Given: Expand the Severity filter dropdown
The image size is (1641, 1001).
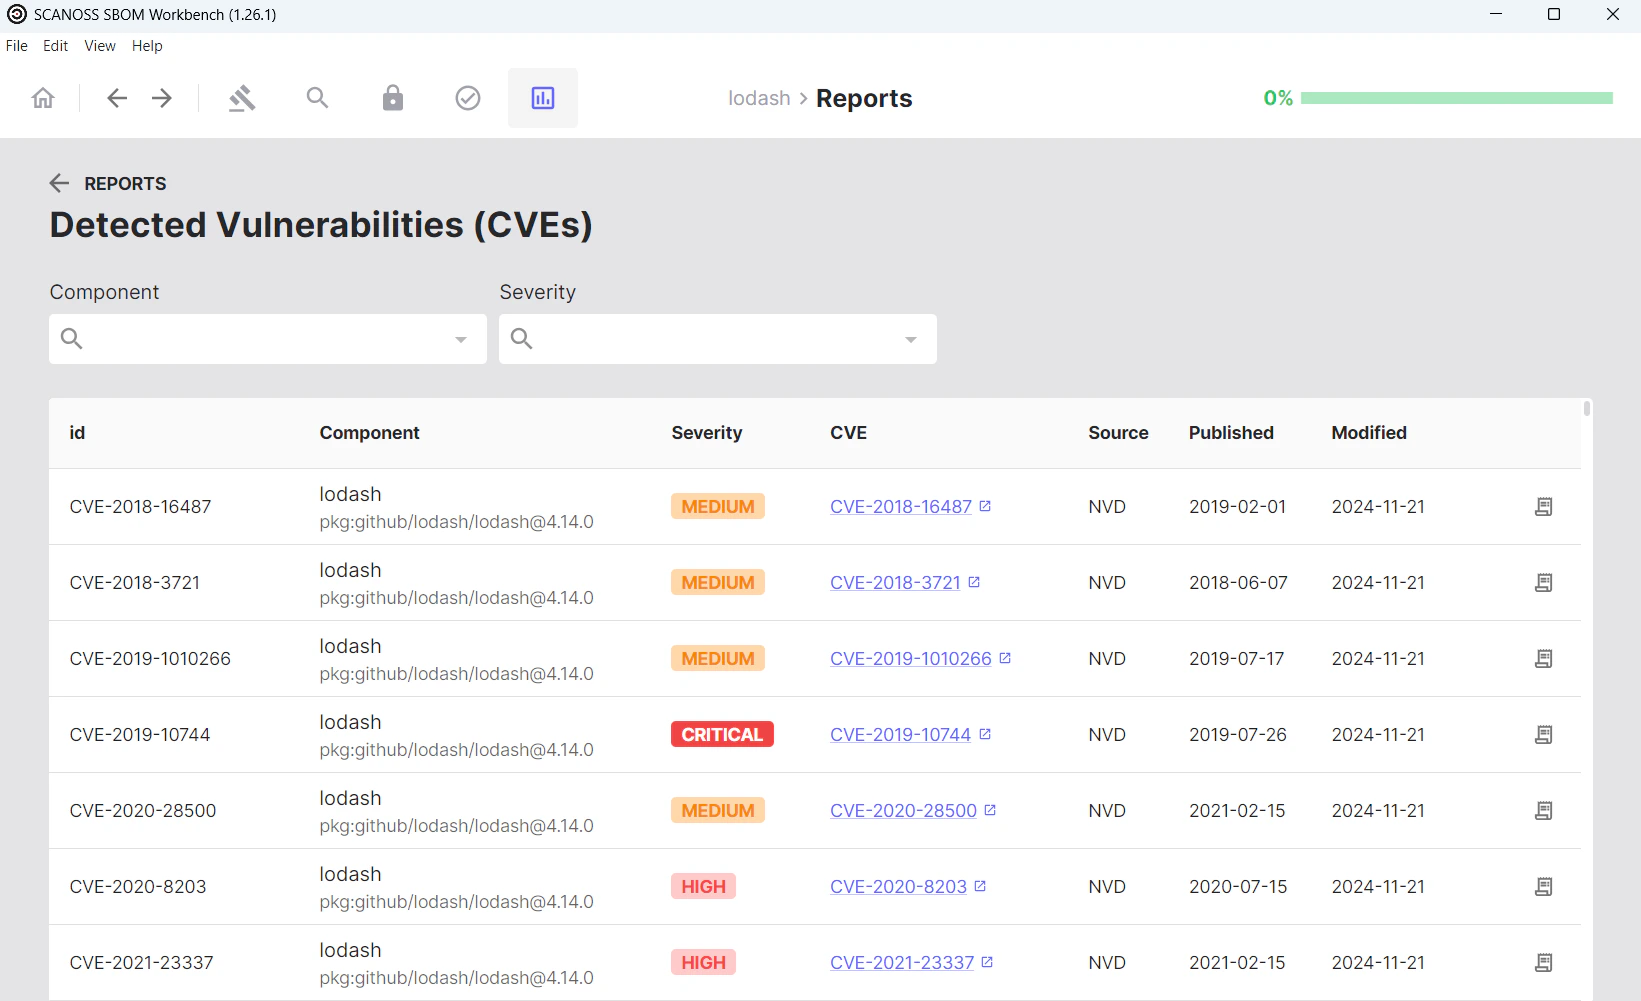Looking at the screenshot, I should coord(910,339).
